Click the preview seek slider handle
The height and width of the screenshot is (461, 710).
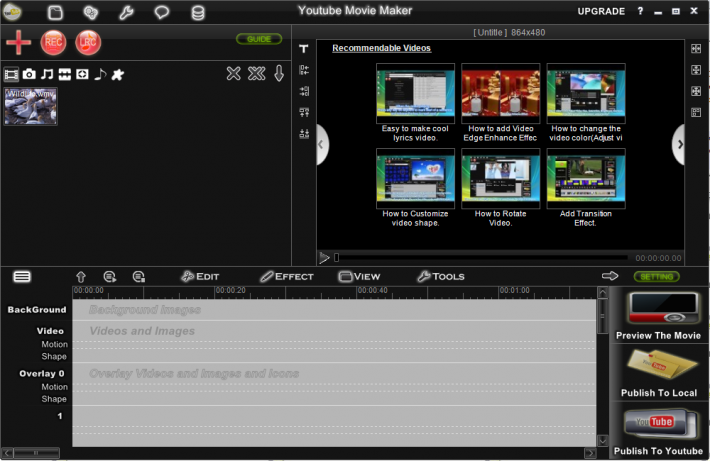pos(336,258)
